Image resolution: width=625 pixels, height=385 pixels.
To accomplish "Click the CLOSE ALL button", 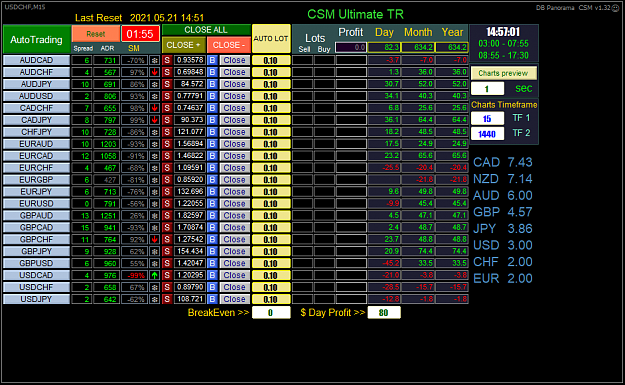I will (206, 30).
